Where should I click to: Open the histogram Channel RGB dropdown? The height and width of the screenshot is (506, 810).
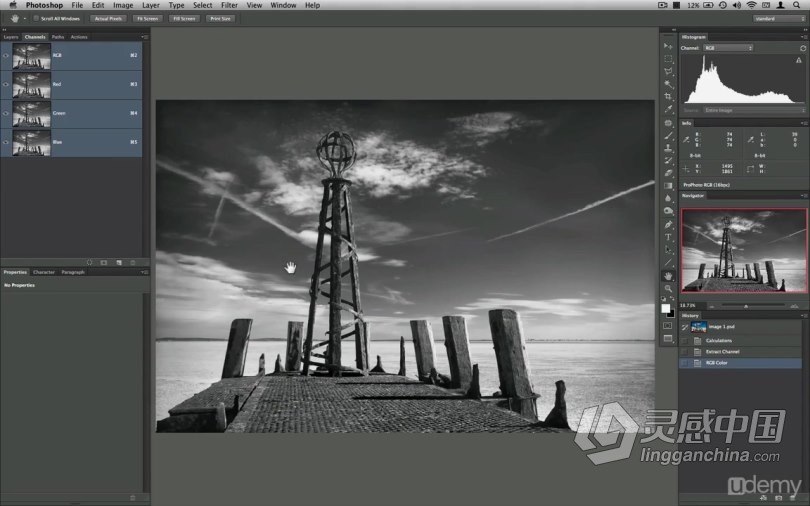[x=728, y=48]
